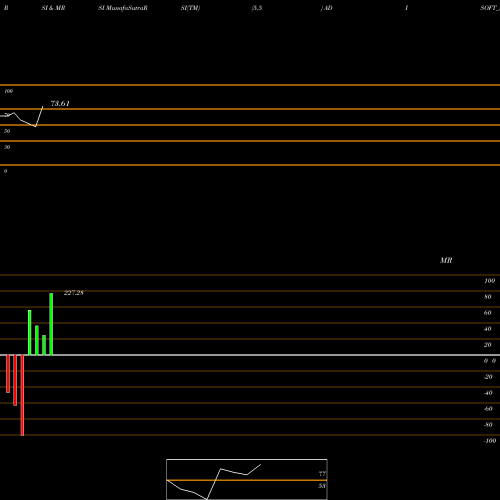Click the 77 value in mini chart
The width and height of the screenshot is (500, 500).
(x=322, y=474)
